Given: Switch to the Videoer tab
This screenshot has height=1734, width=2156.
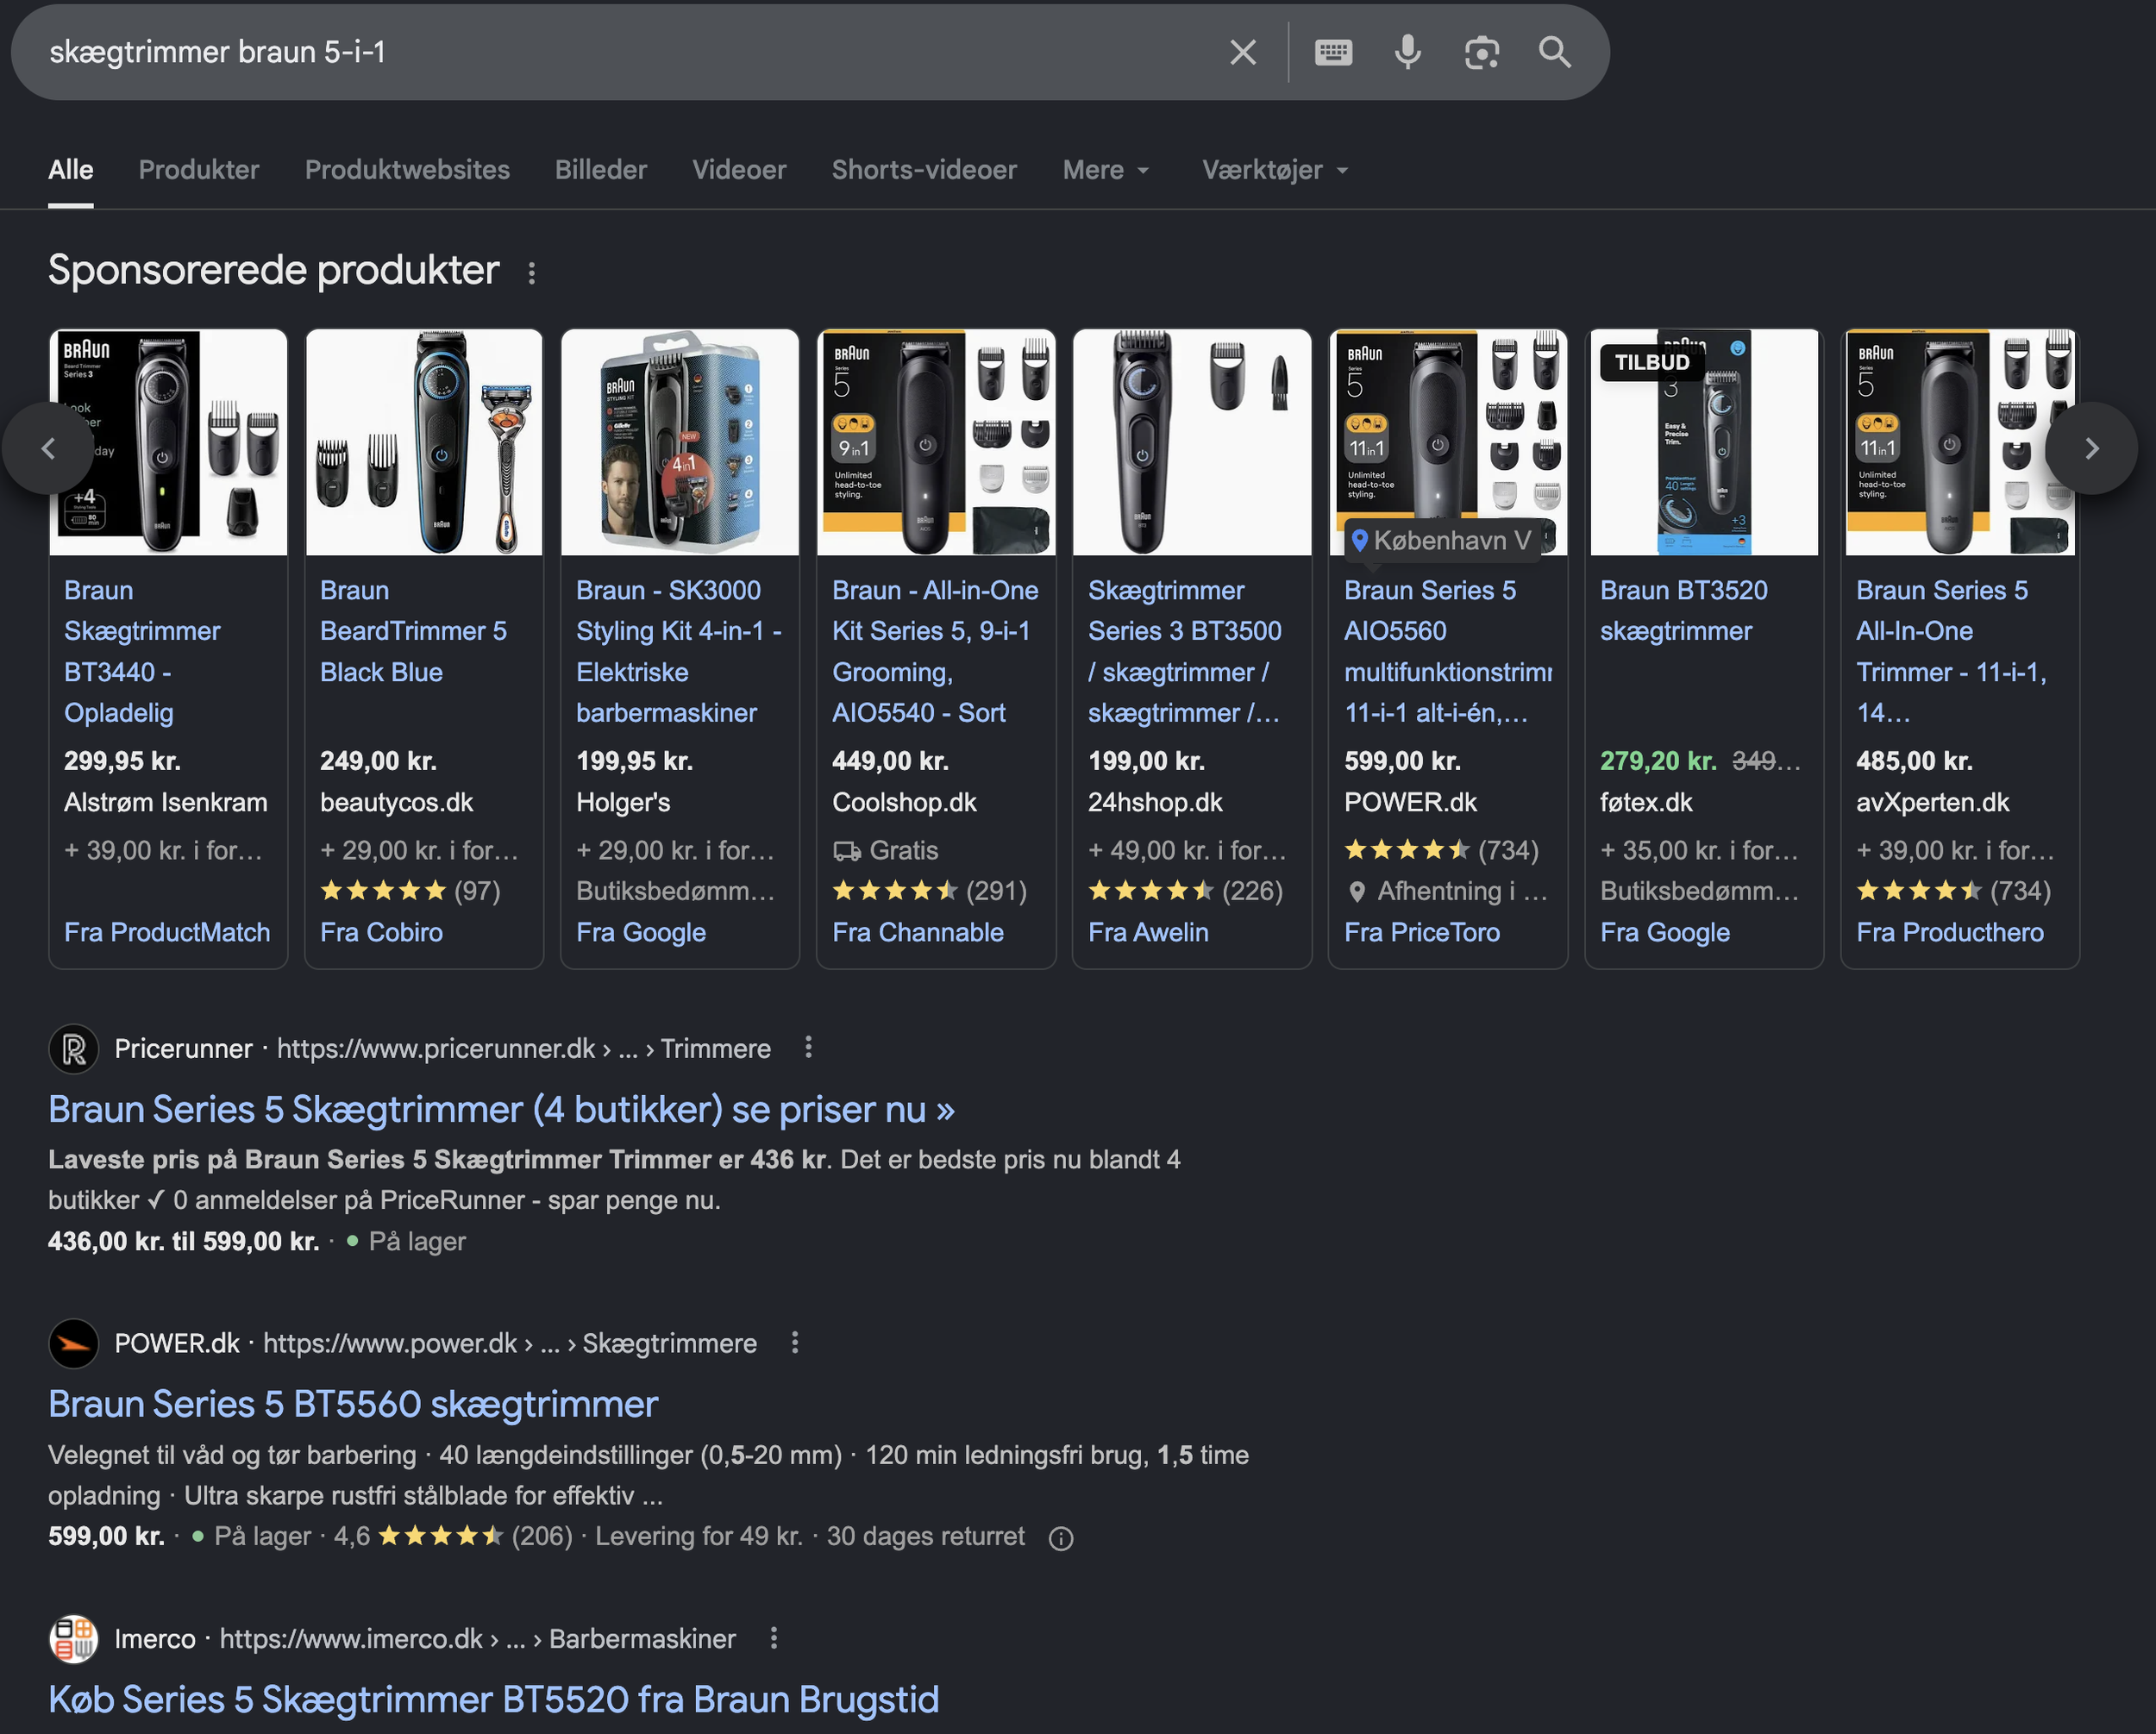Looking at the screenshot, I should pos(739,170).
